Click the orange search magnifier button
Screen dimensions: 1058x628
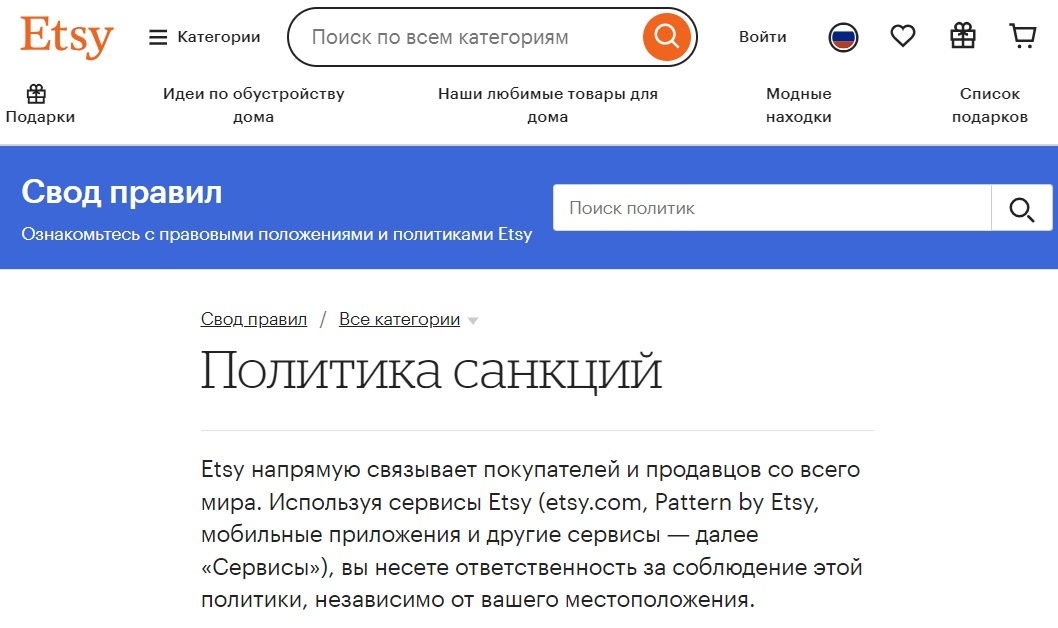pyautogui.click(x=667, y=36)
